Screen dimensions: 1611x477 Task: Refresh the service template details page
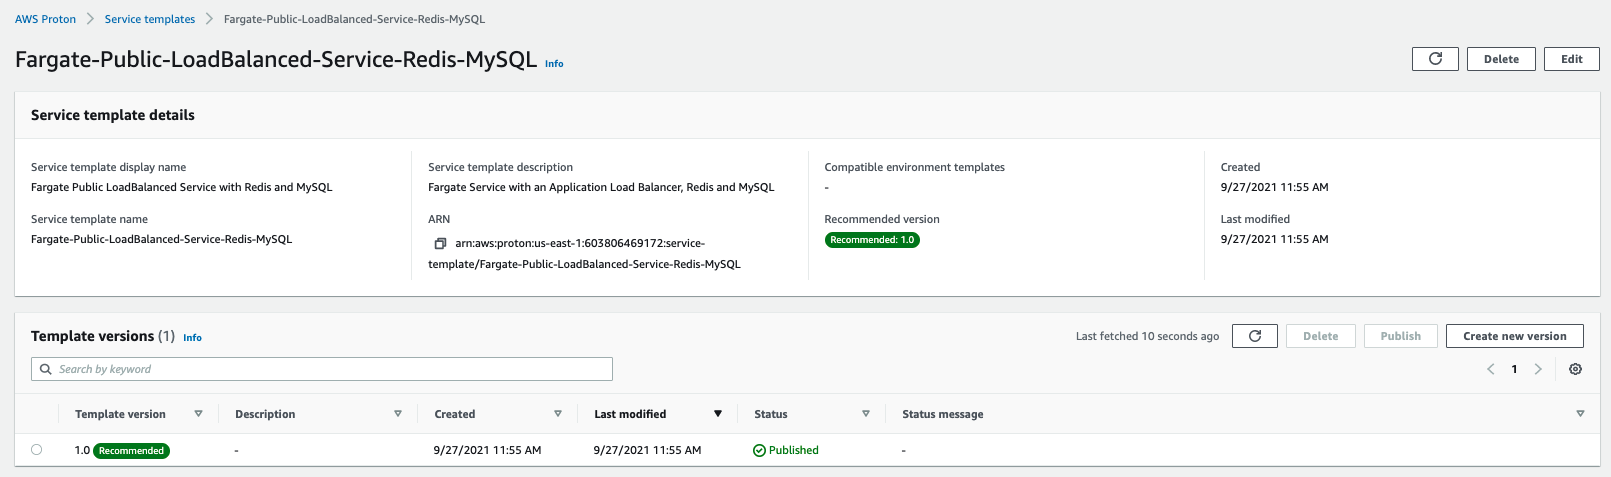pos(1435,59)
